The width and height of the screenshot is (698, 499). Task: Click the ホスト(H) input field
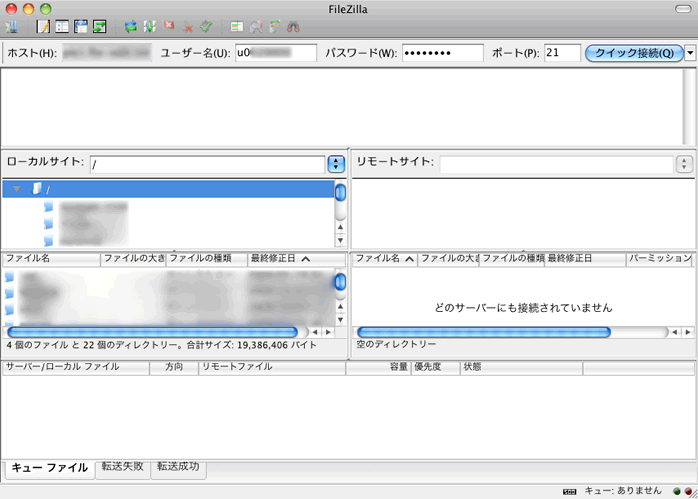coord(107,53)
